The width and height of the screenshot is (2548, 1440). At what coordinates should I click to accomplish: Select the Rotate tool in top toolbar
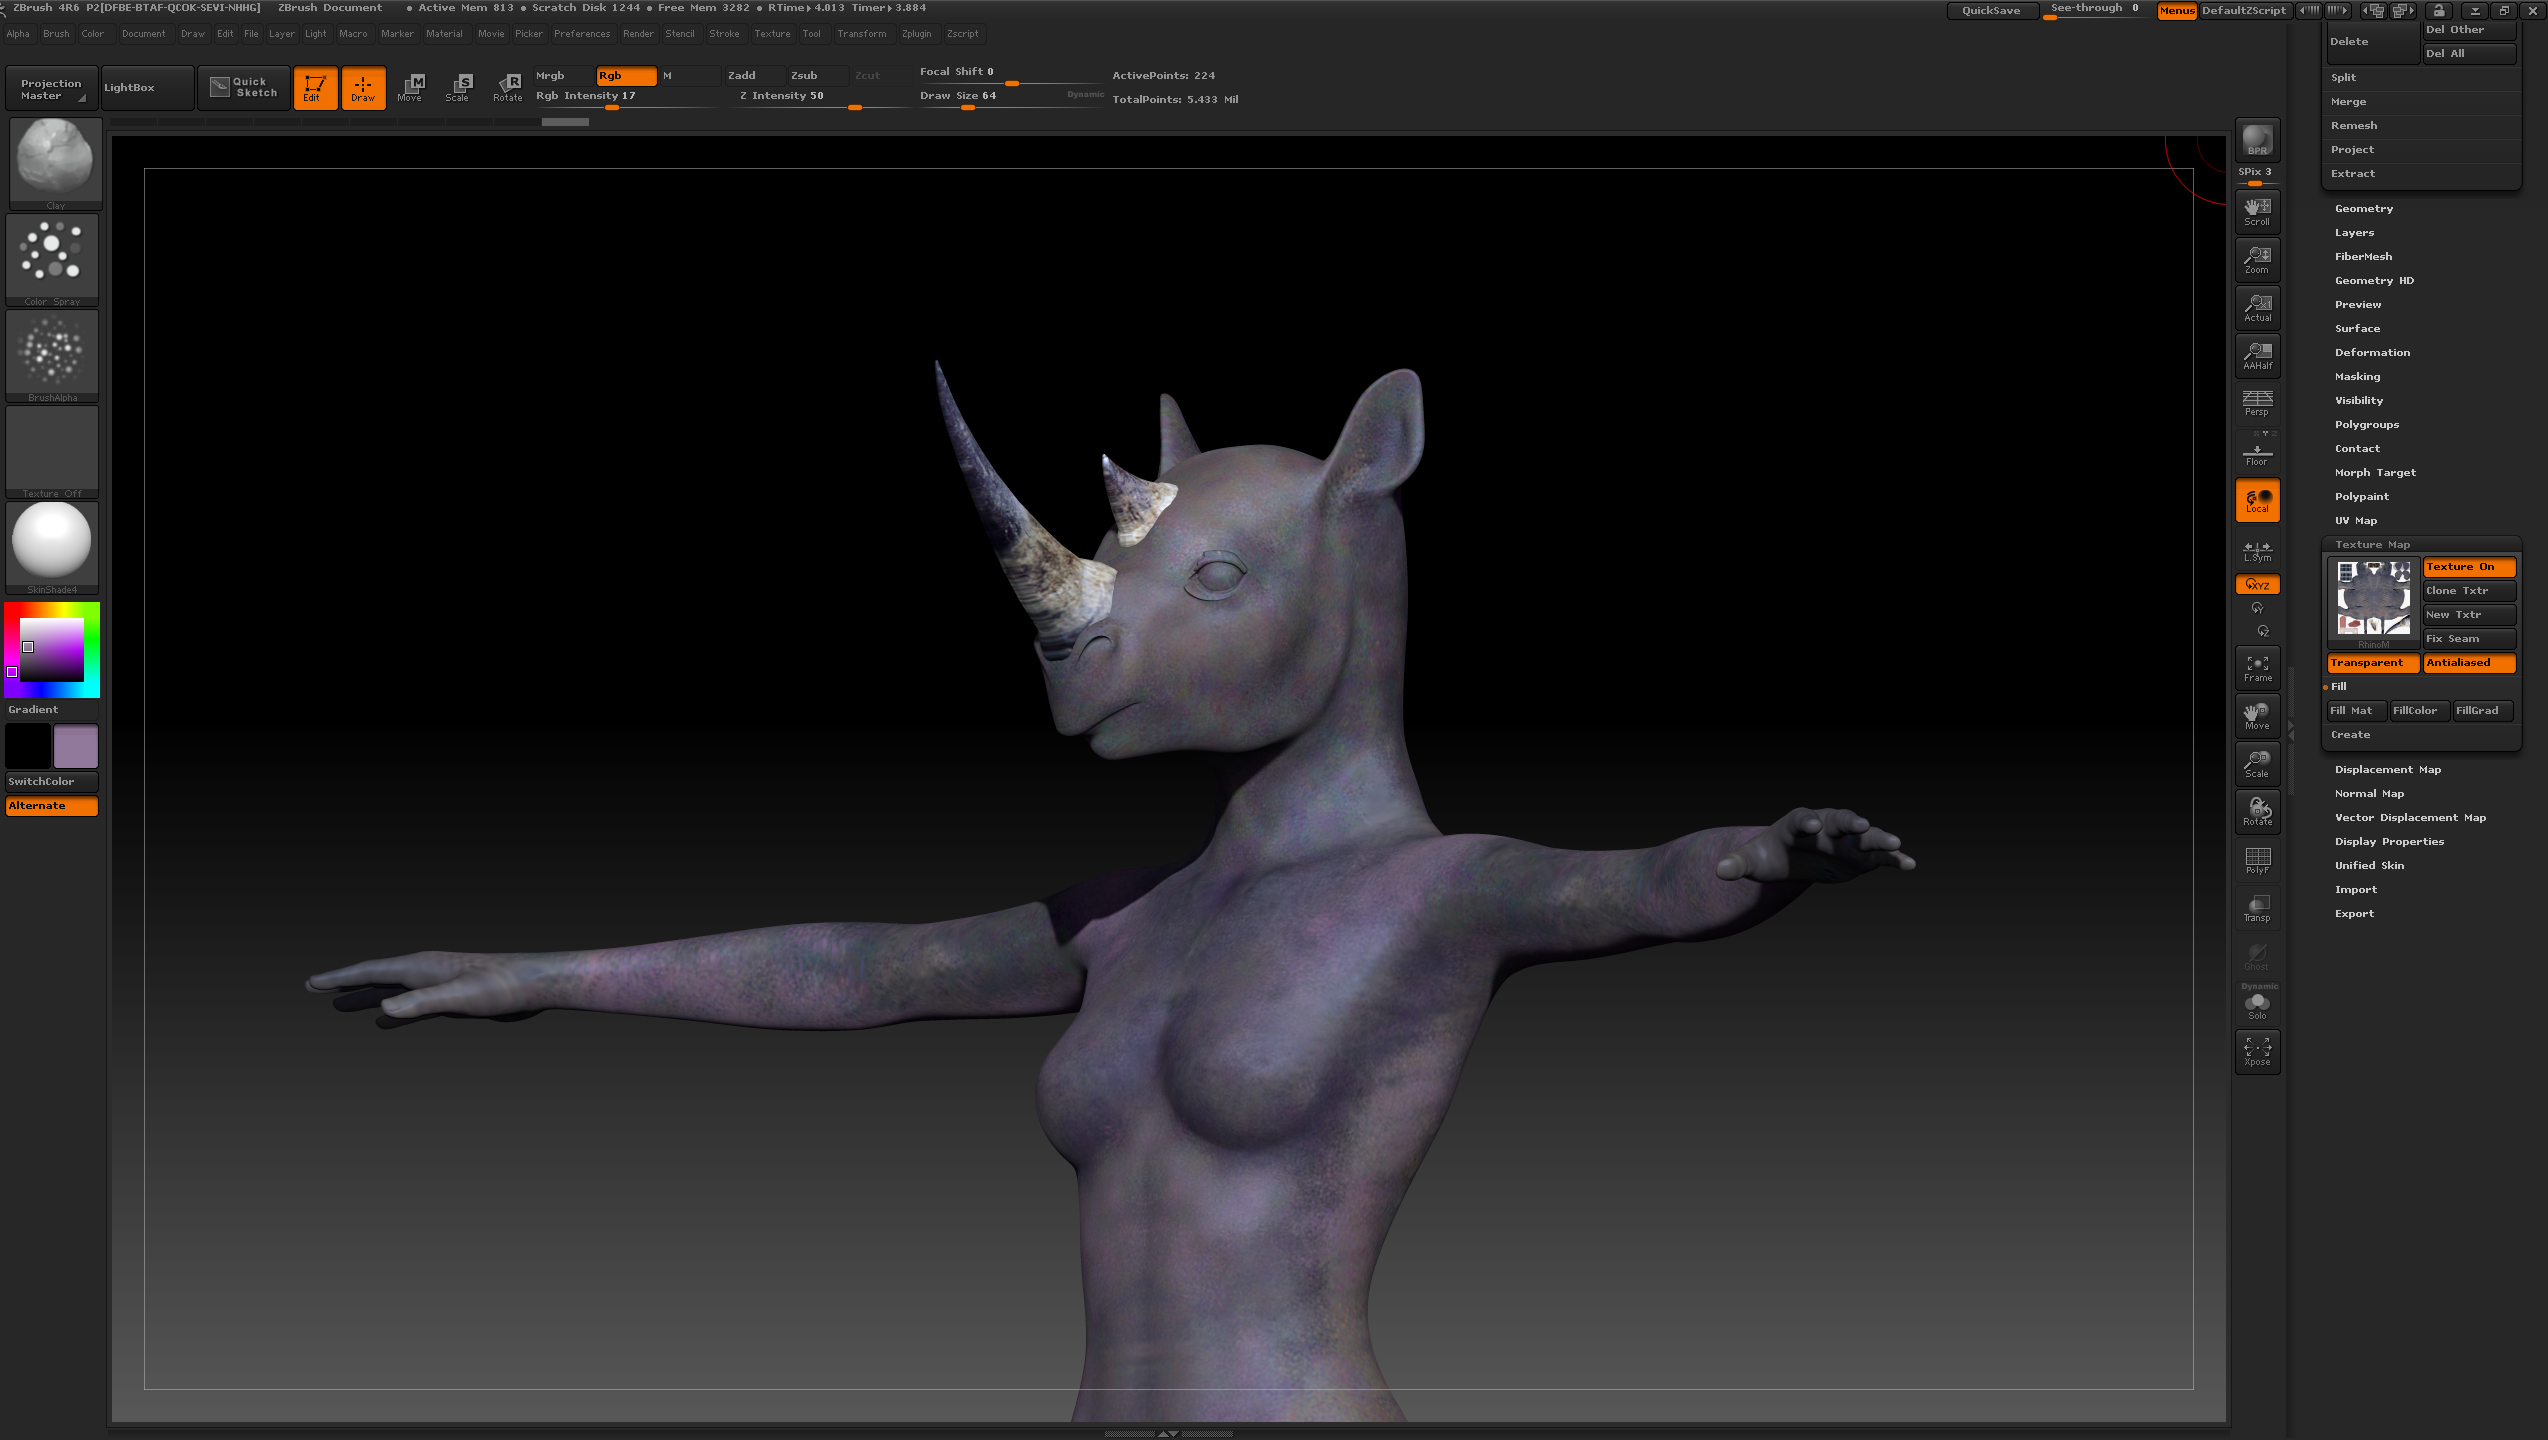pos(508,87)
